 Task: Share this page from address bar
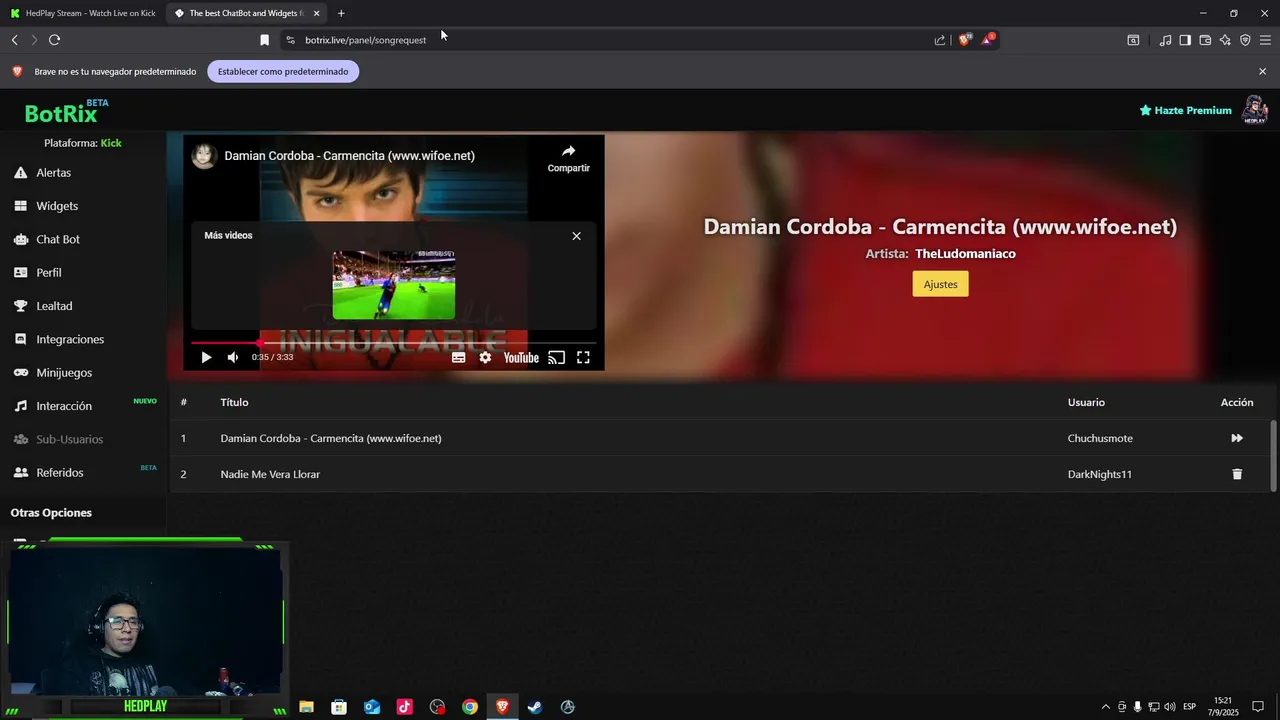click(x=940, y=40)
